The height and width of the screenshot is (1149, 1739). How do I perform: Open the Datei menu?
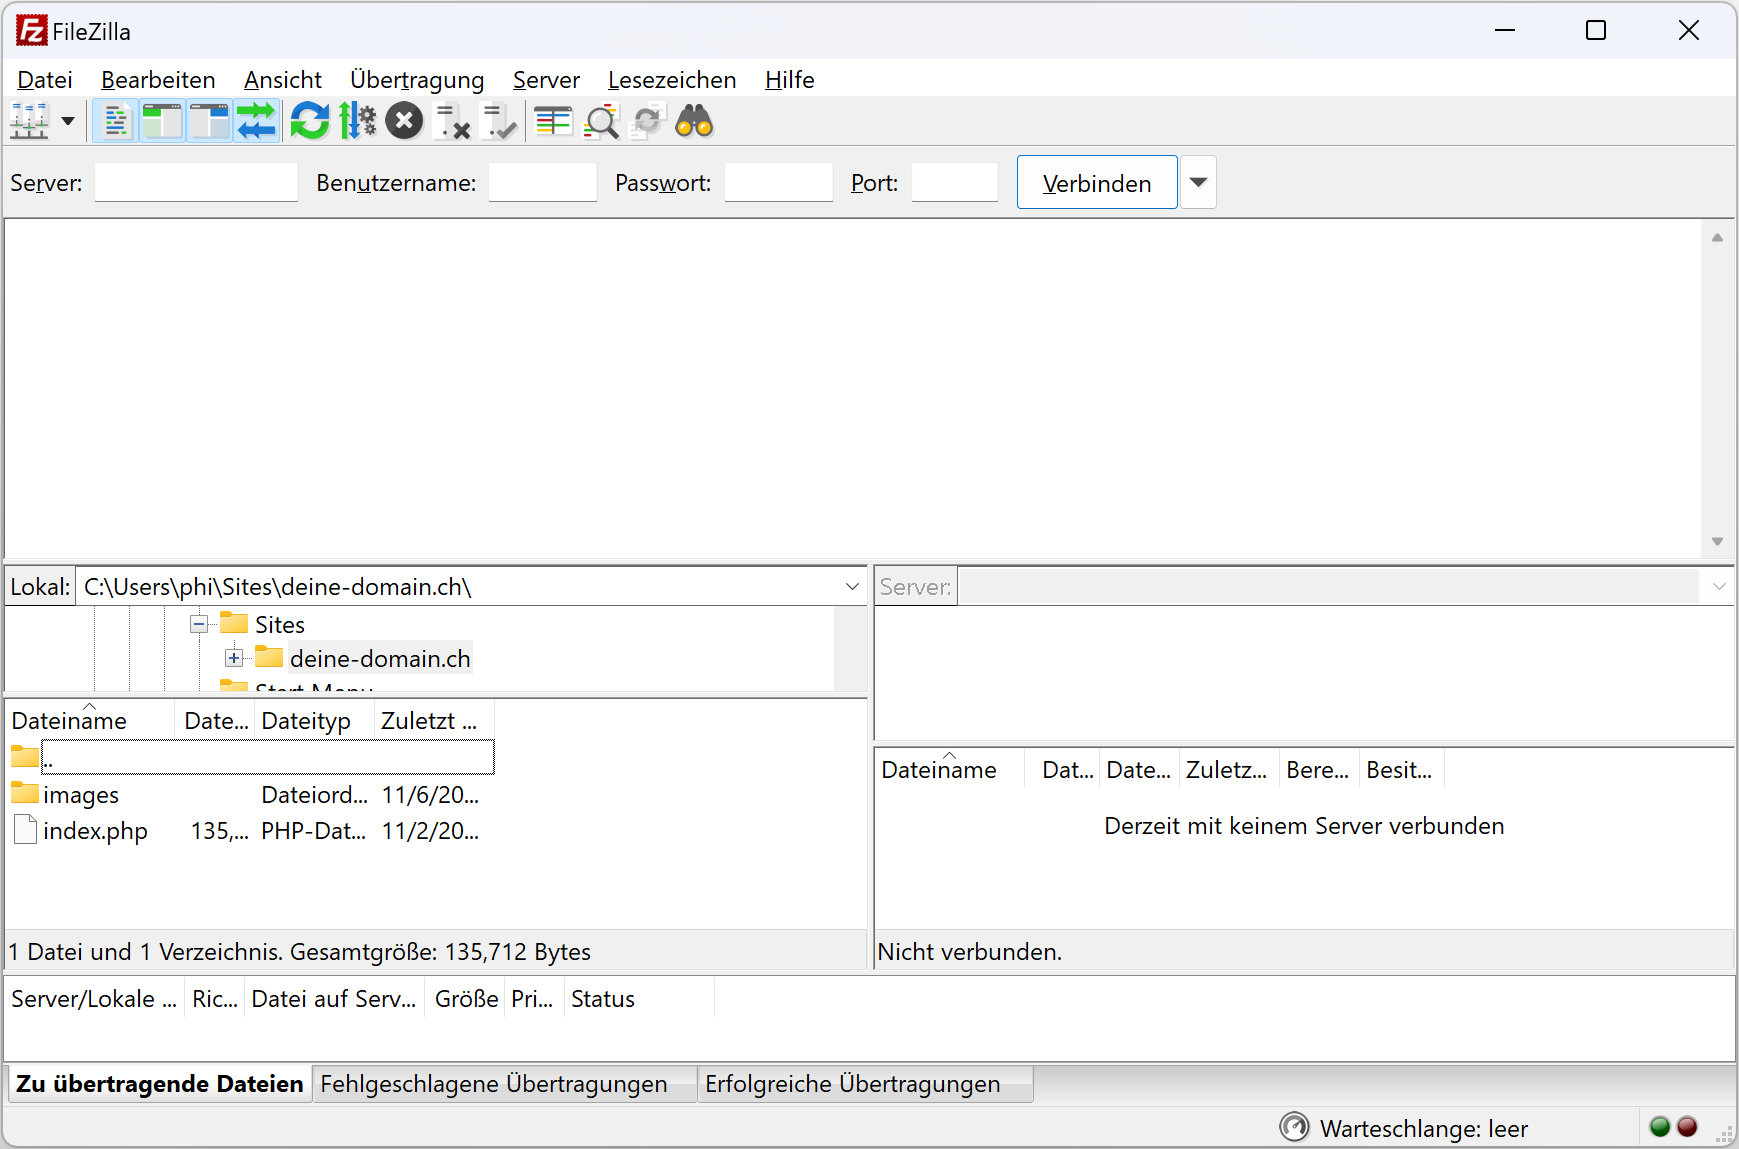[x=45, y=80]
